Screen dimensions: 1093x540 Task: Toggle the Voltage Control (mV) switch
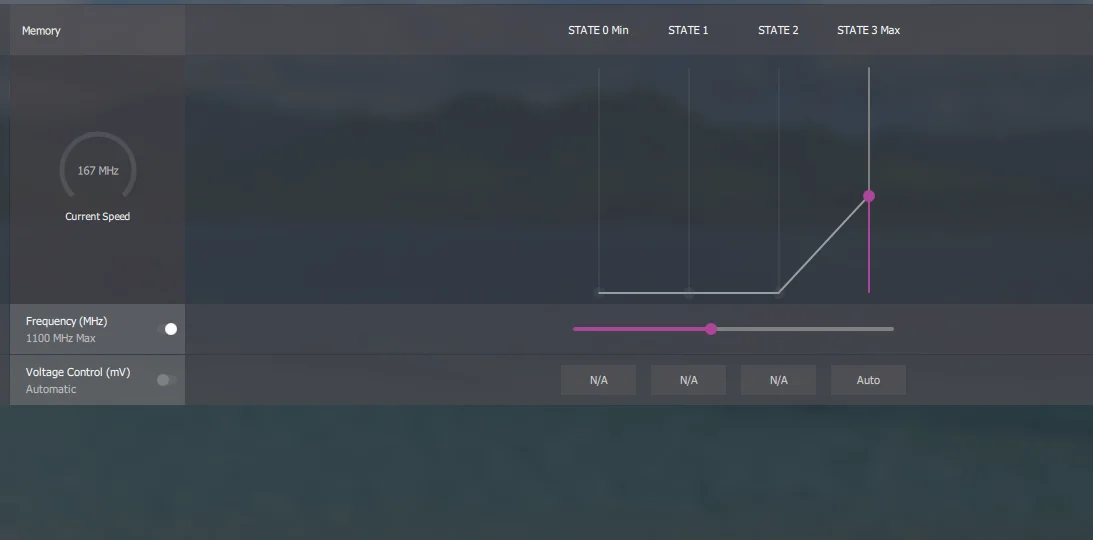coord(167,380)
